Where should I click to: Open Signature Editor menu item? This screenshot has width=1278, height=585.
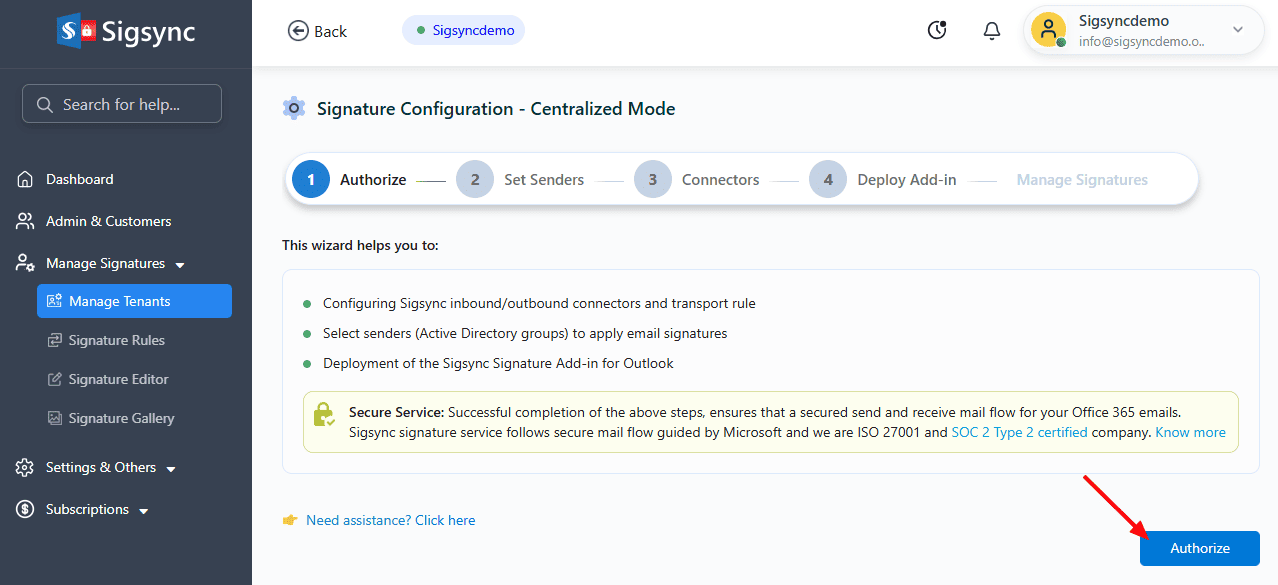pos(118,379)
